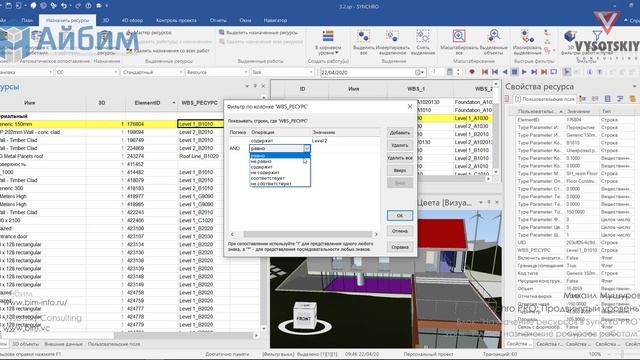Open 3D фильтры cube icon

click(570, 36)
